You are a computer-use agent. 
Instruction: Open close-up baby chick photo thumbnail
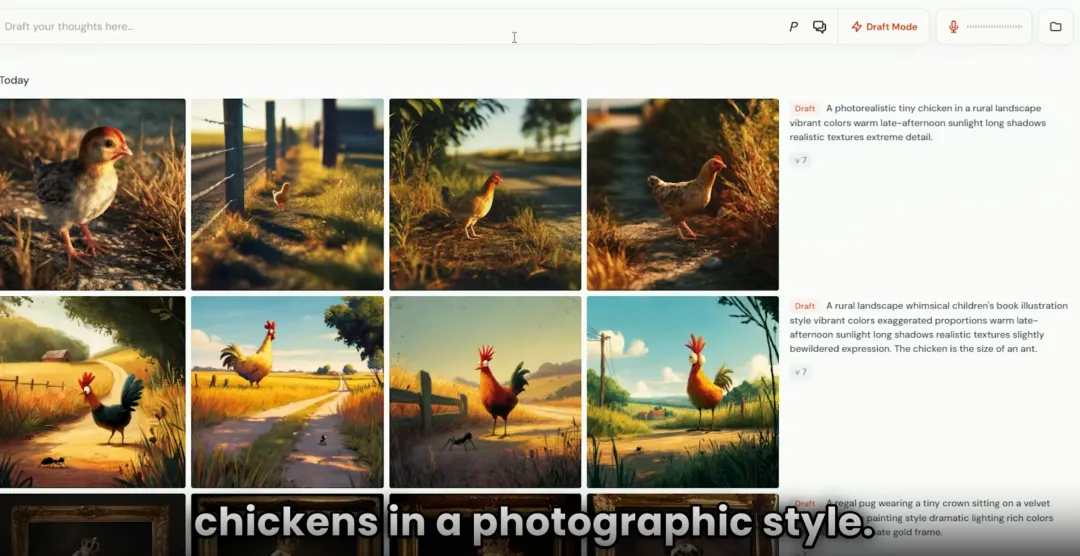click(92, 194)
